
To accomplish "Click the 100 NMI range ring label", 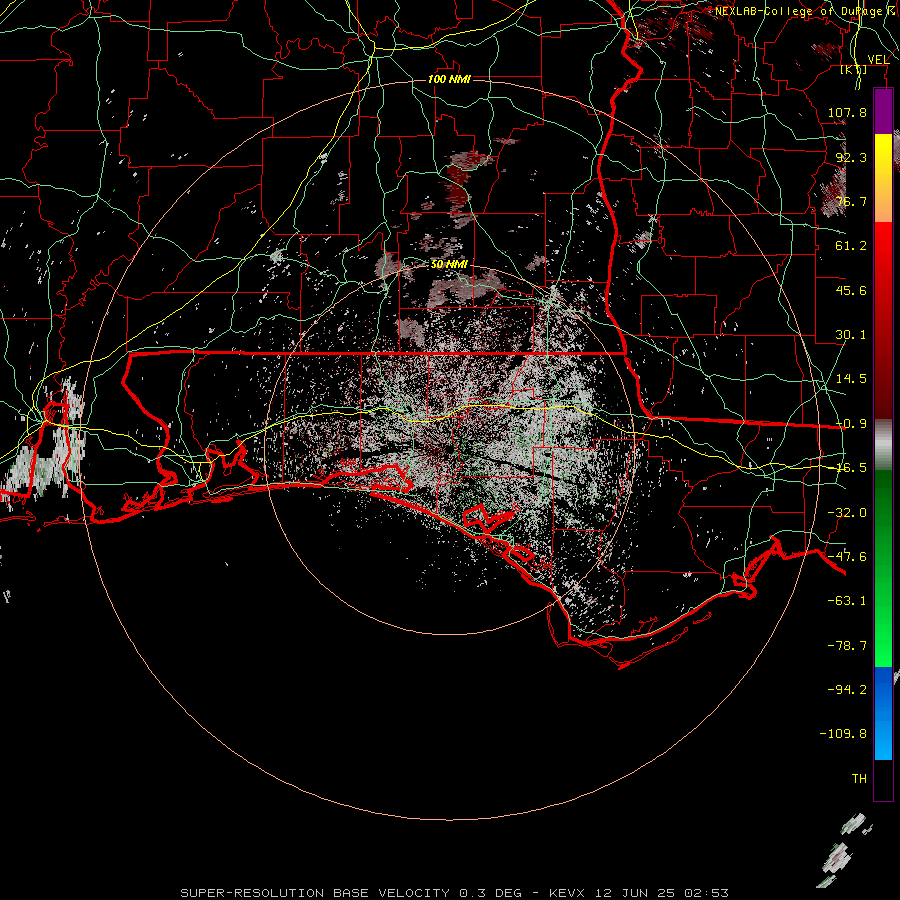I will [449, 79].
